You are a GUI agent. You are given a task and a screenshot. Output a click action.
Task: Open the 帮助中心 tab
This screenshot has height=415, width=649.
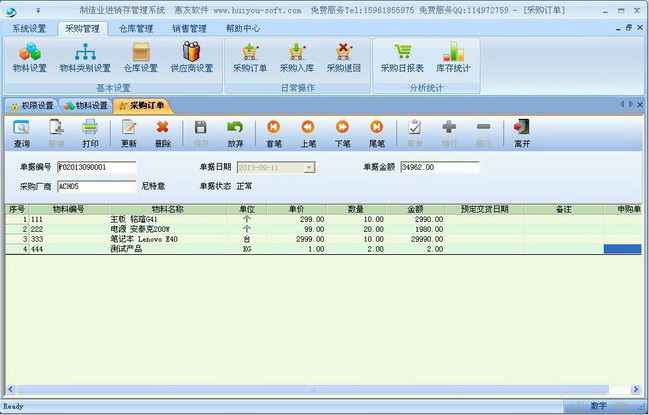243,29
